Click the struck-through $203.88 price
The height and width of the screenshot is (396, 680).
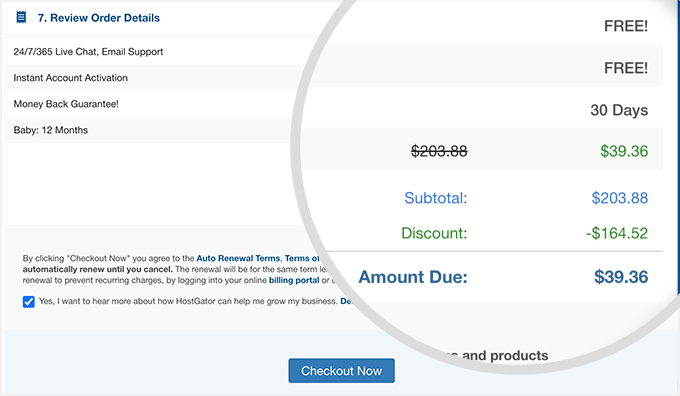coord(439,151)
